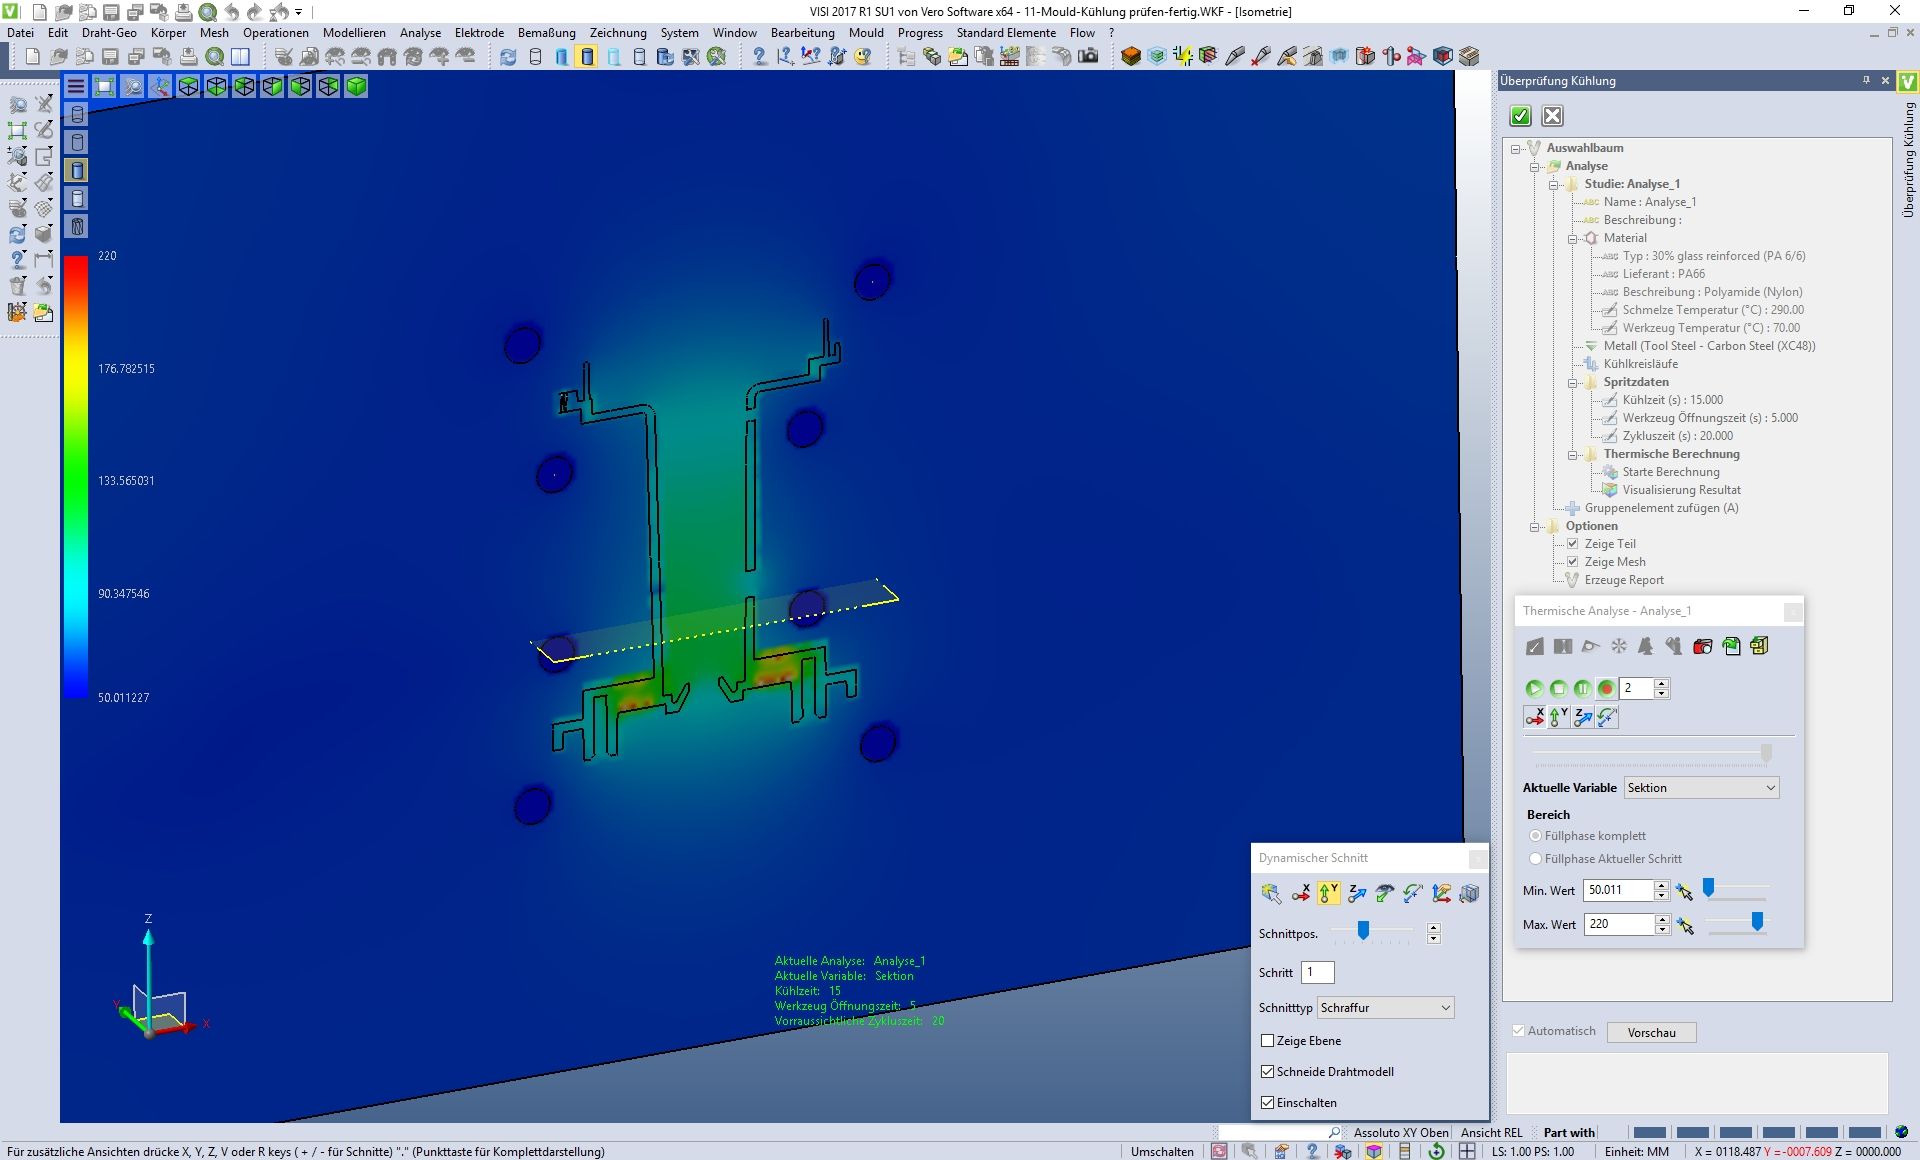Select X axis cut icon in Dynamischer Schnitt

click(1300, 893)
